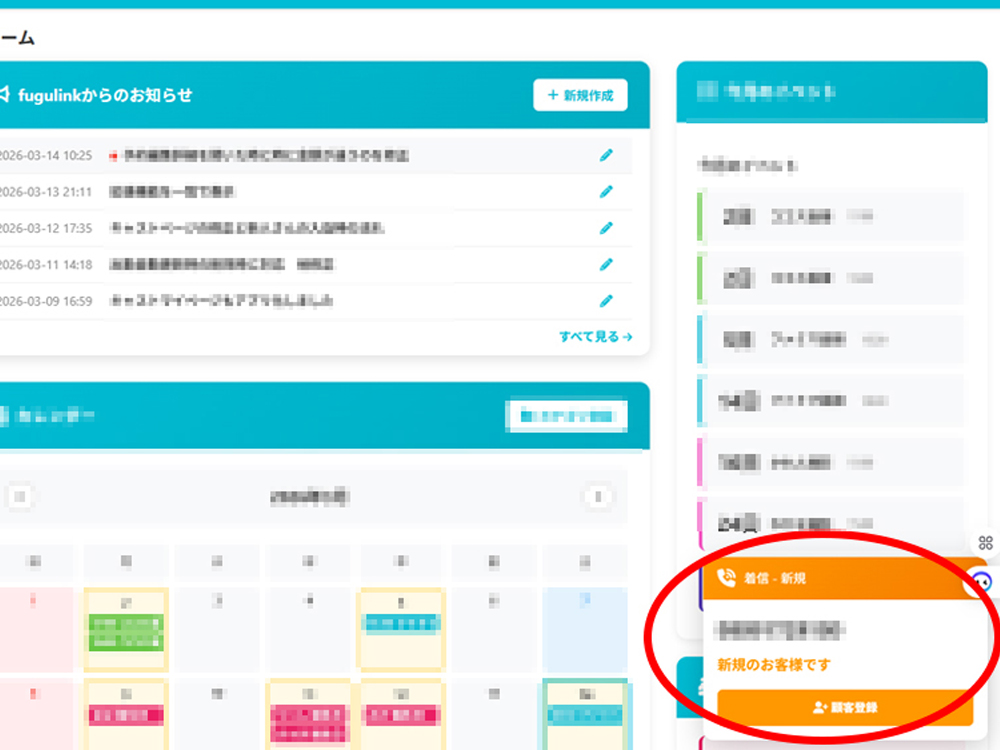Advance the calendar to the next month

tap(598, 496)
